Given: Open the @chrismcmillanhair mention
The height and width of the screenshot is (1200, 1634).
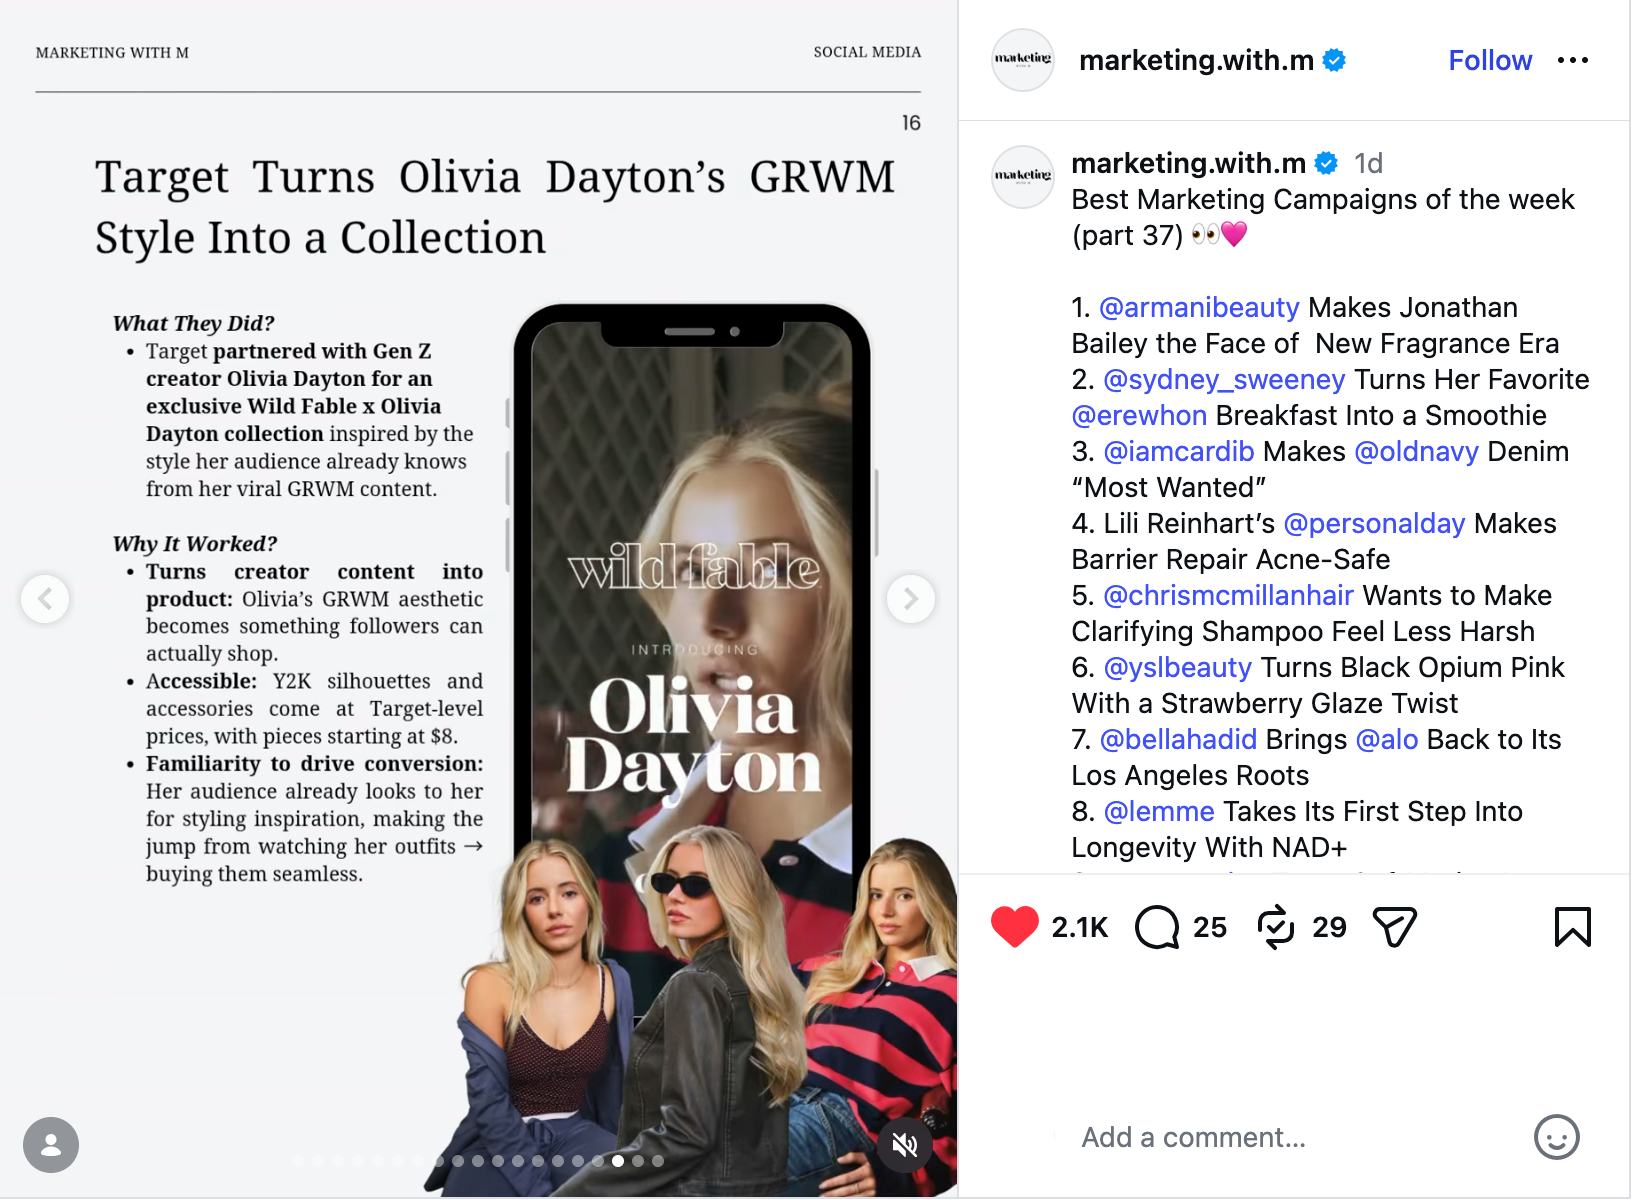Looking at the screenshot, I should 1228,595.
